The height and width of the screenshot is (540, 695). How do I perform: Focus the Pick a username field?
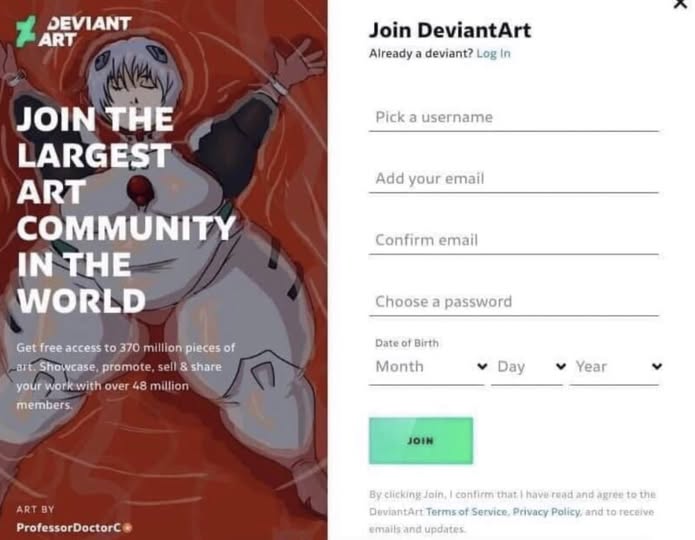(514, 117)
